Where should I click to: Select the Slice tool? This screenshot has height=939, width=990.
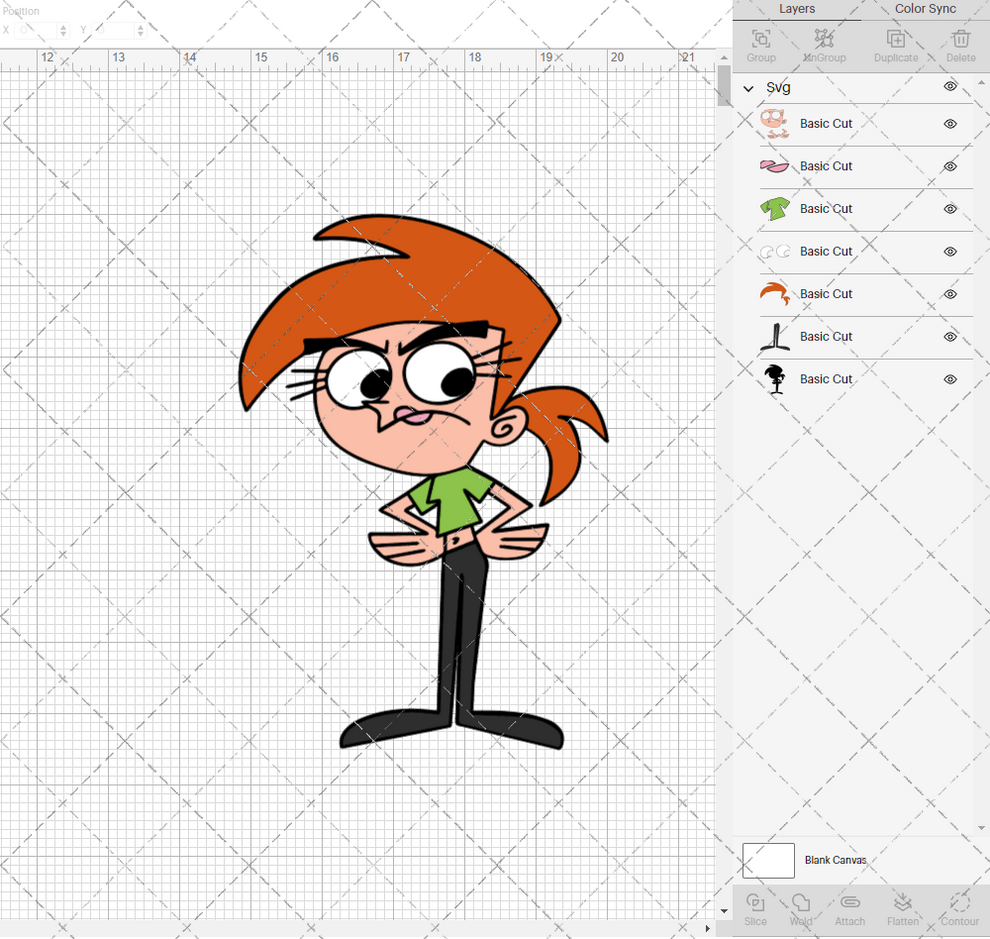(x=755, y=910)
